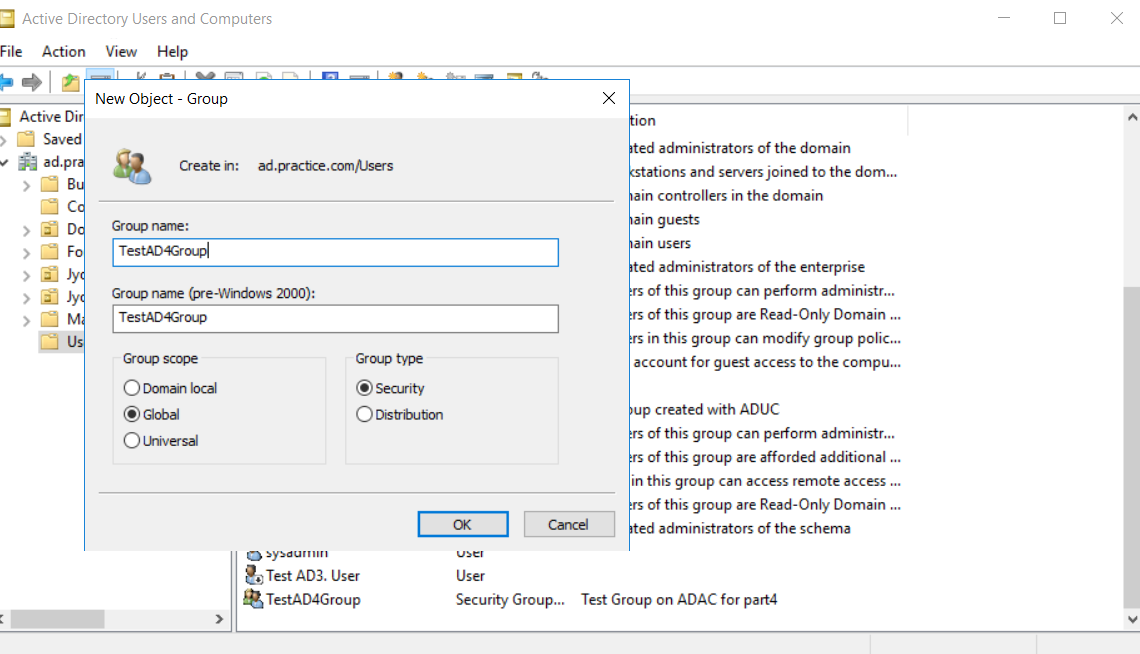1140x654 pixels.
Task: Click 'in this group can access remote access' text
Action: tap(766, 480)
